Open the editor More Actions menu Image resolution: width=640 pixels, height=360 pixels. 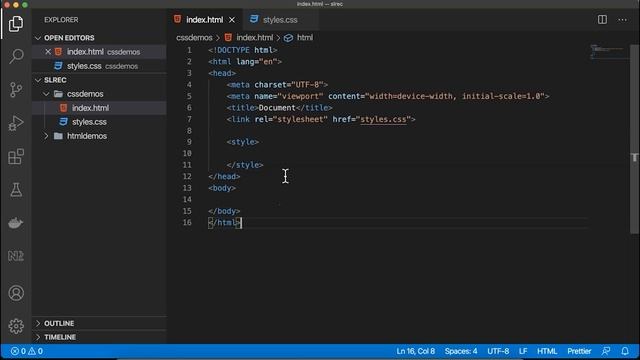tap(622, 20)
